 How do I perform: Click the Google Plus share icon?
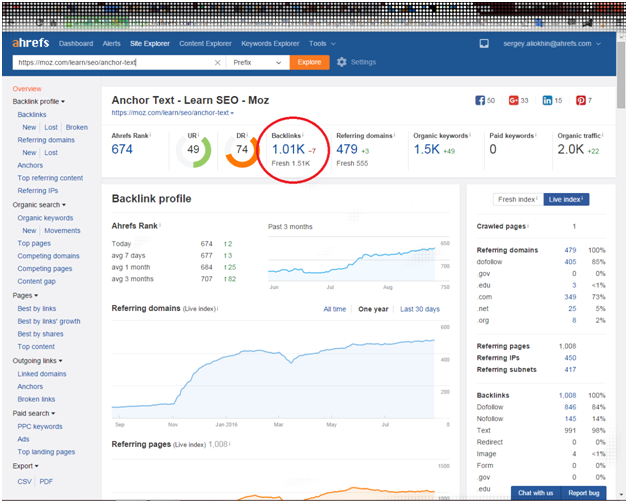(513, 100)
